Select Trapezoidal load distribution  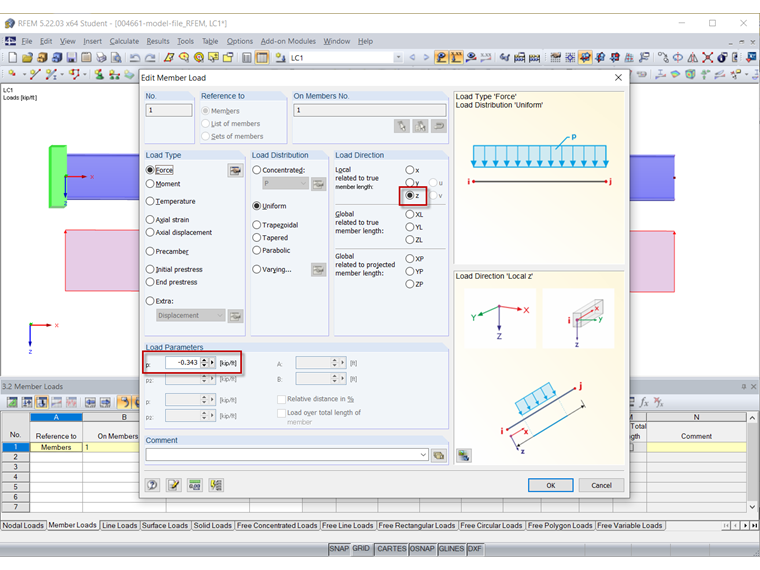pyautogui.click(x=256, y=225)
